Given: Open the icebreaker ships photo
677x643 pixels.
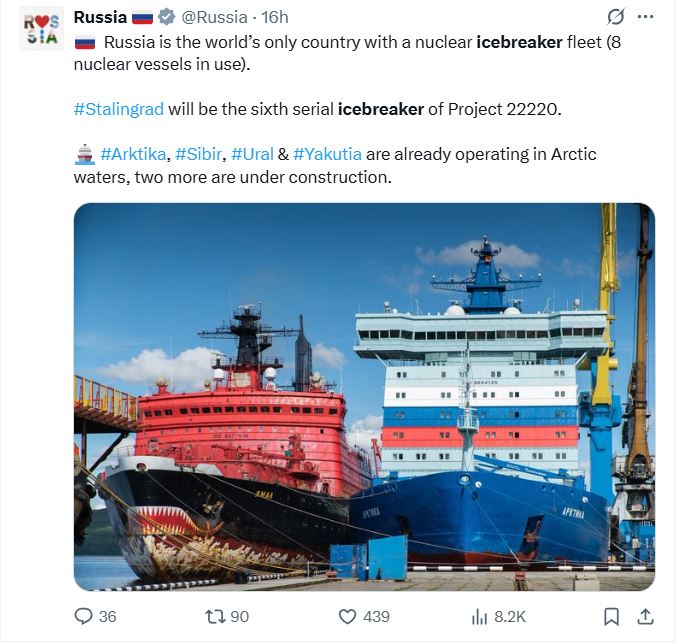Looking at the screenshot, I should coord(364,396).
